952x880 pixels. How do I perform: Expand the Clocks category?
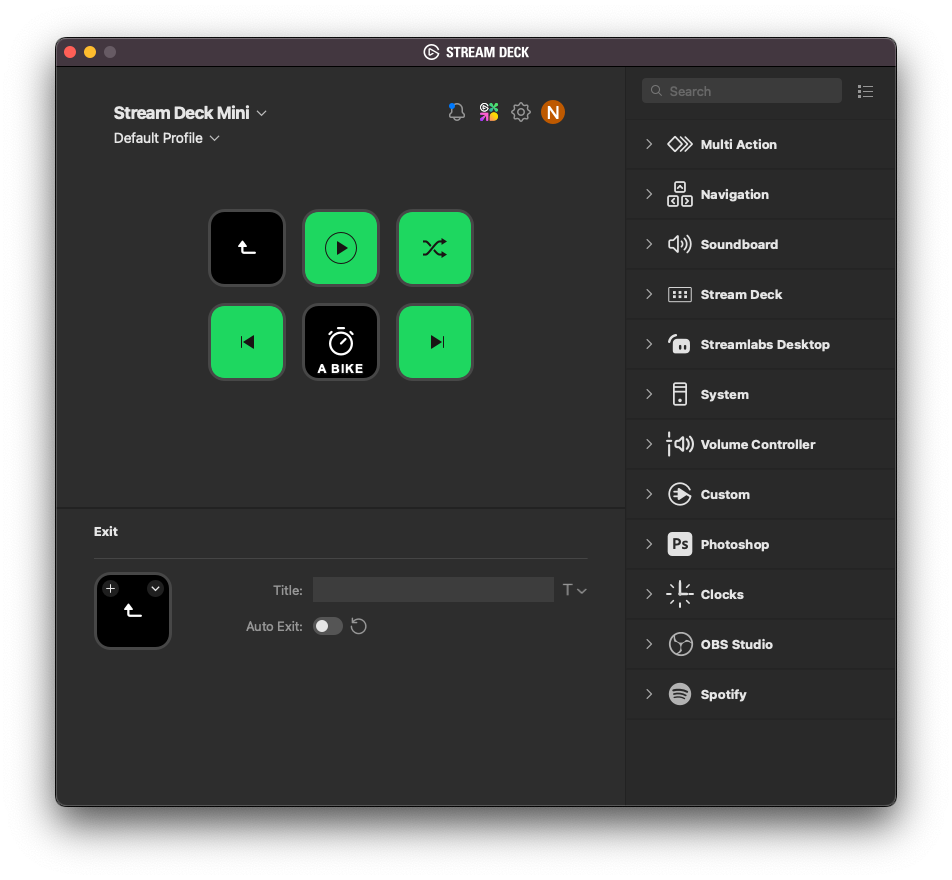point(648,594)
